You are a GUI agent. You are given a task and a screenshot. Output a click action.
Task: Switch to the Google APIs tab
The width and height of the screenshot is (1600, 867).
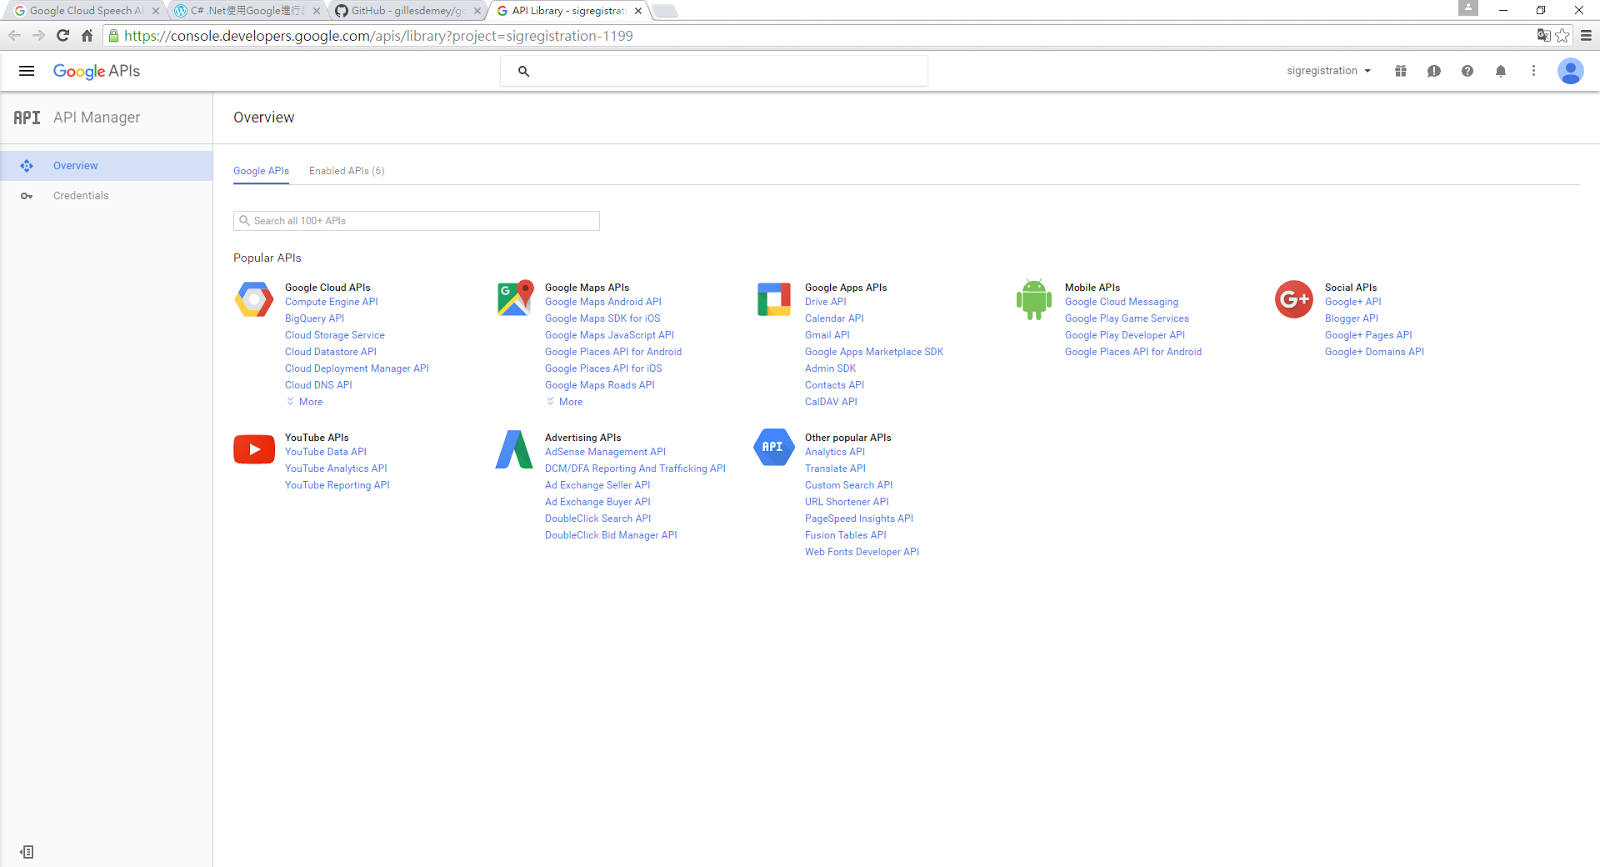coord(261,171)
